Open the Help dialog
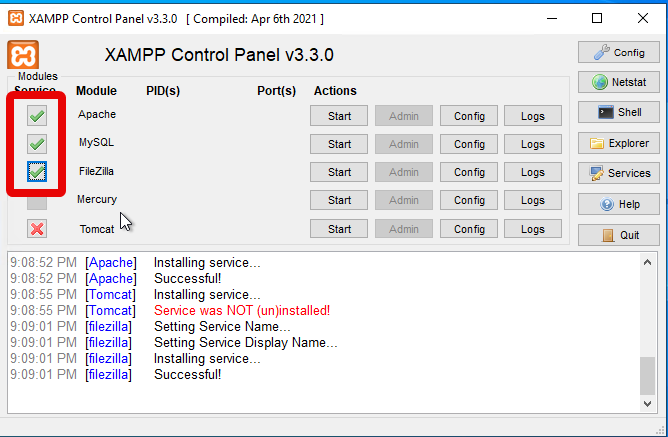Screen dimensions: 668x437 pos(619,204)
